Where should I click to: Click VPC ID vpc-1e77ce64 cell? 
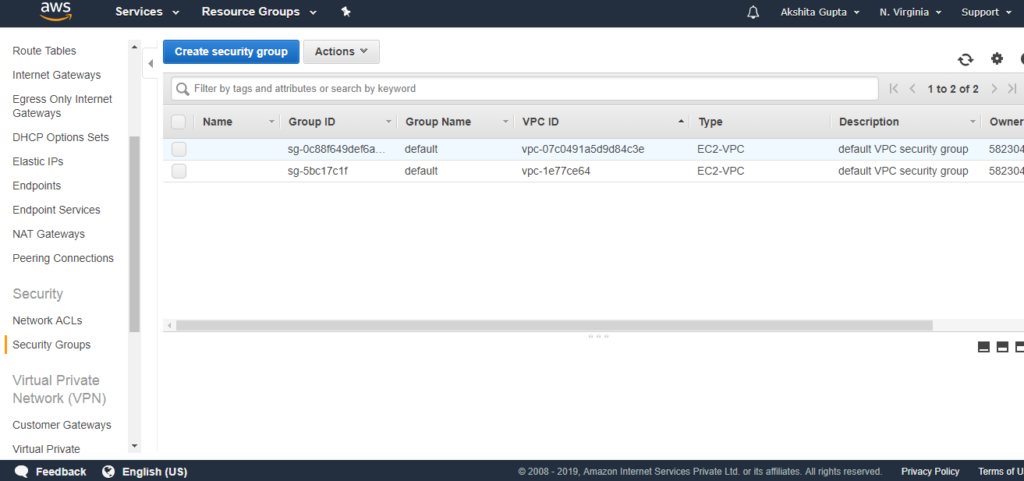click(556, 172)
